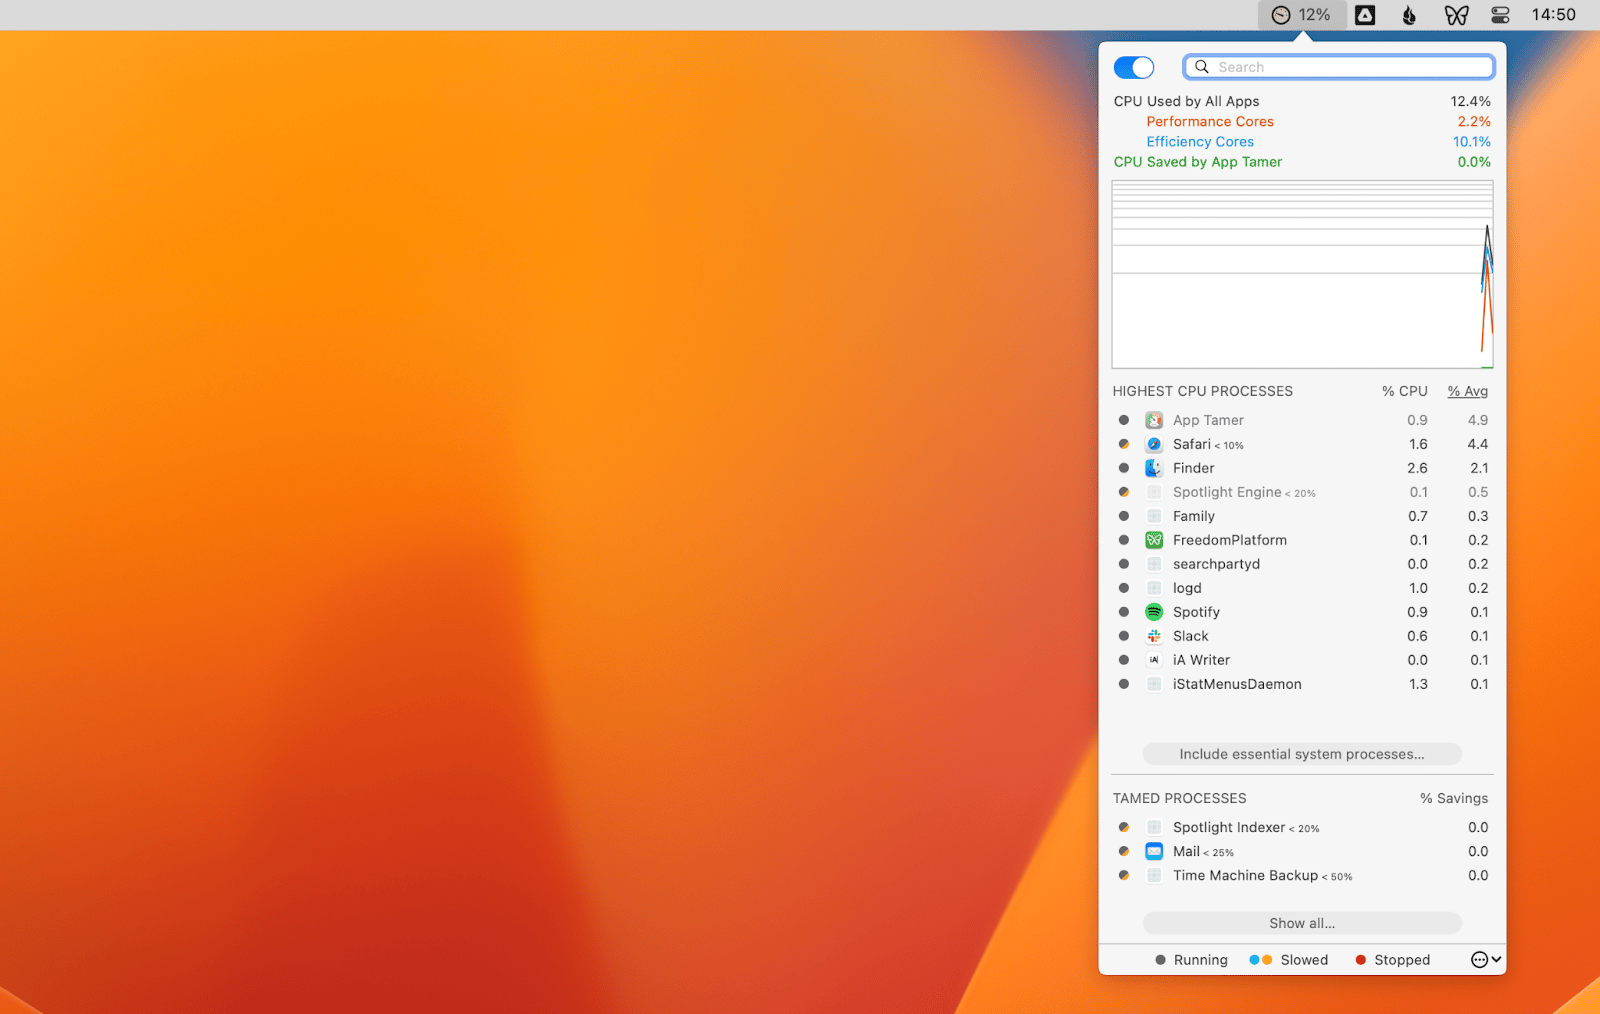Click Show all tamed processes button
1600x1014 pixels.
[x=1302, y=923]
